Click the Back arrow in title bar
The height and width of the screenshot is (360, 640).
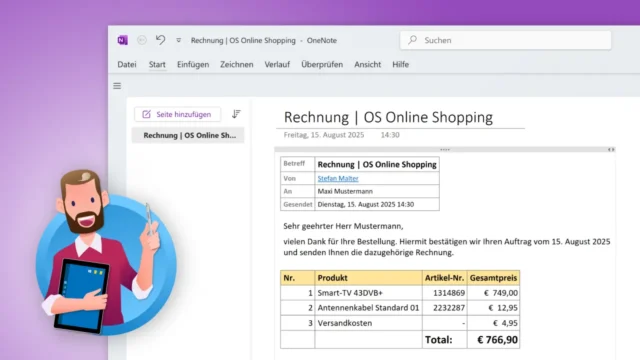tap(142, 40)
